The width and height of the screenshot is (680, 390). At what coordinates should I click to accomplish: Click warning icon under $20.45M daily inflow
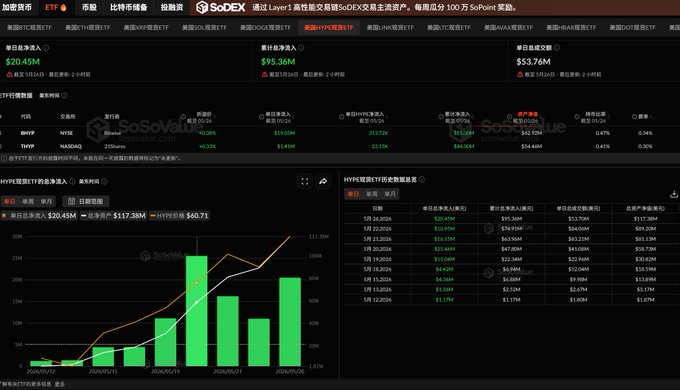tap(9, 75)
